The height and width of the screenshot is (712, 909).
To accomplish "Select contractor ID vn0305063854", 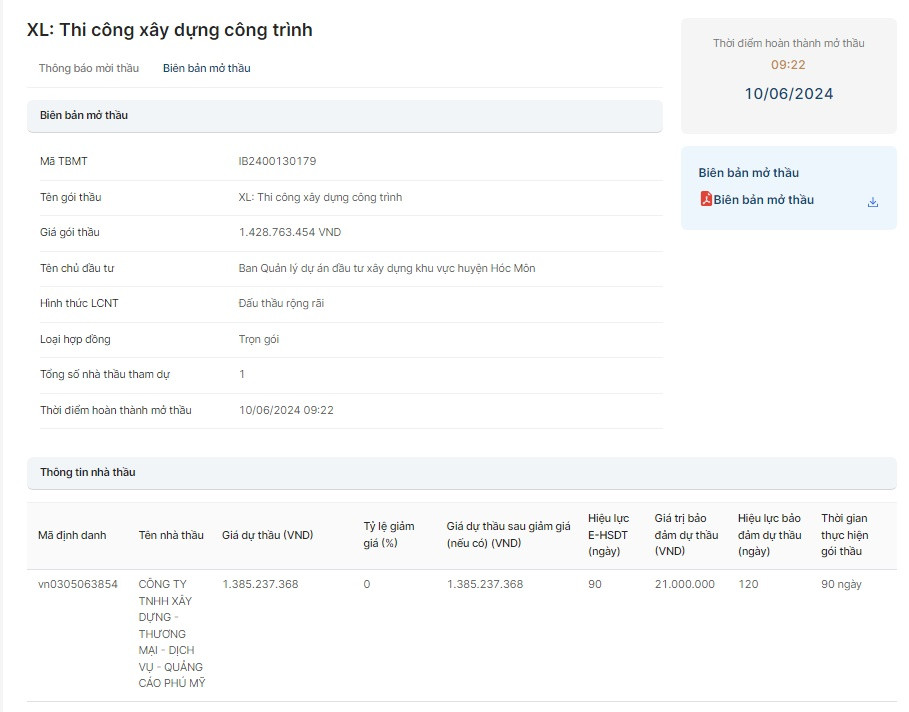I will coord(78,584).
